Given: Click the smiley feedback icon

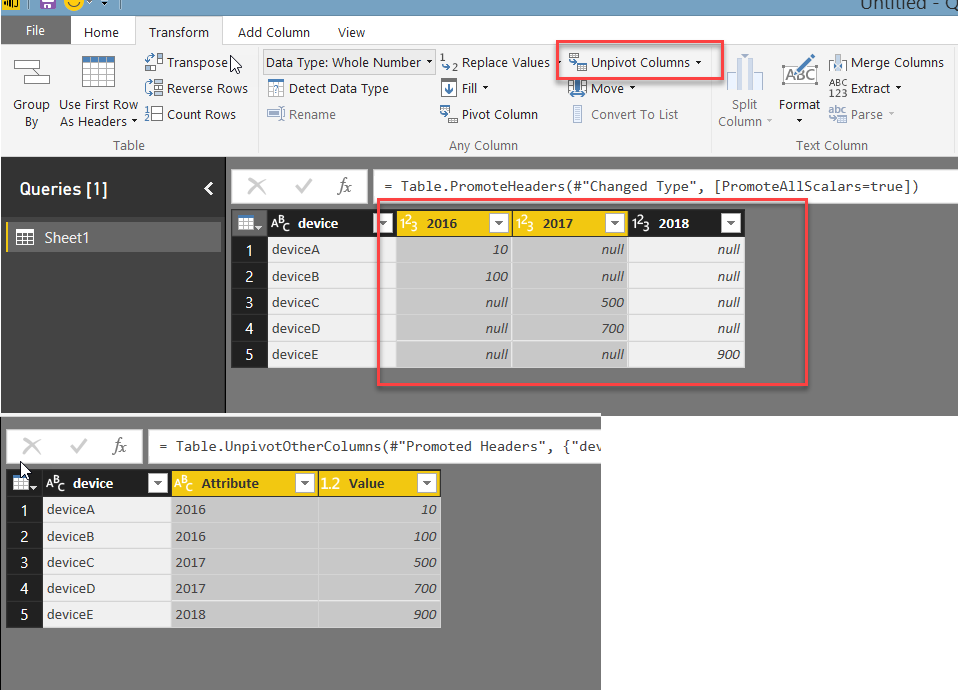Looking at the screenshot, I should [74, 5].
